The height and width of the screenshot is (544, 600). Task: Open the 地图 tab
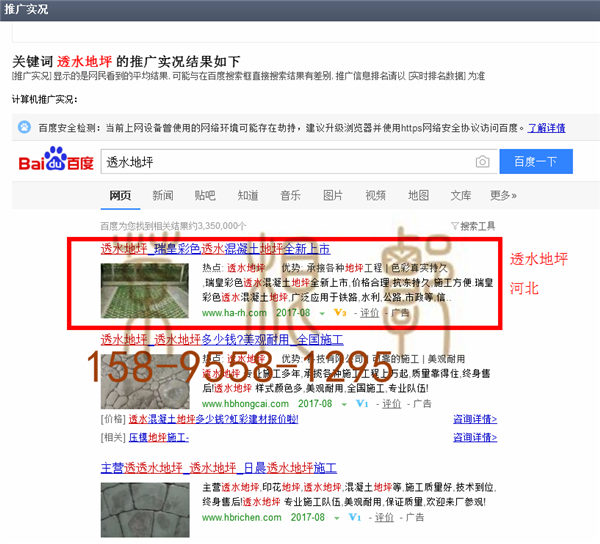pyautogui.click(x=418, y=195)
